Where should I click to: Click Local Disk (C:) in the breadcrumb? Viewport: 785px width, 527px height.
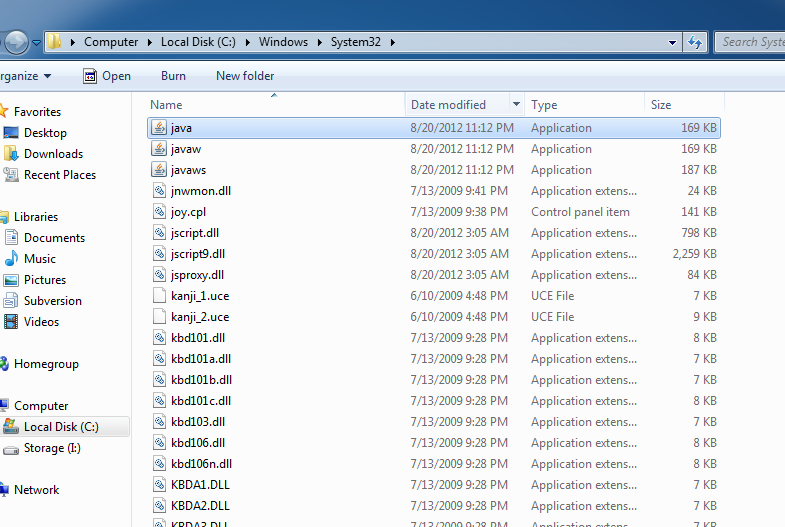pos(198,42)
